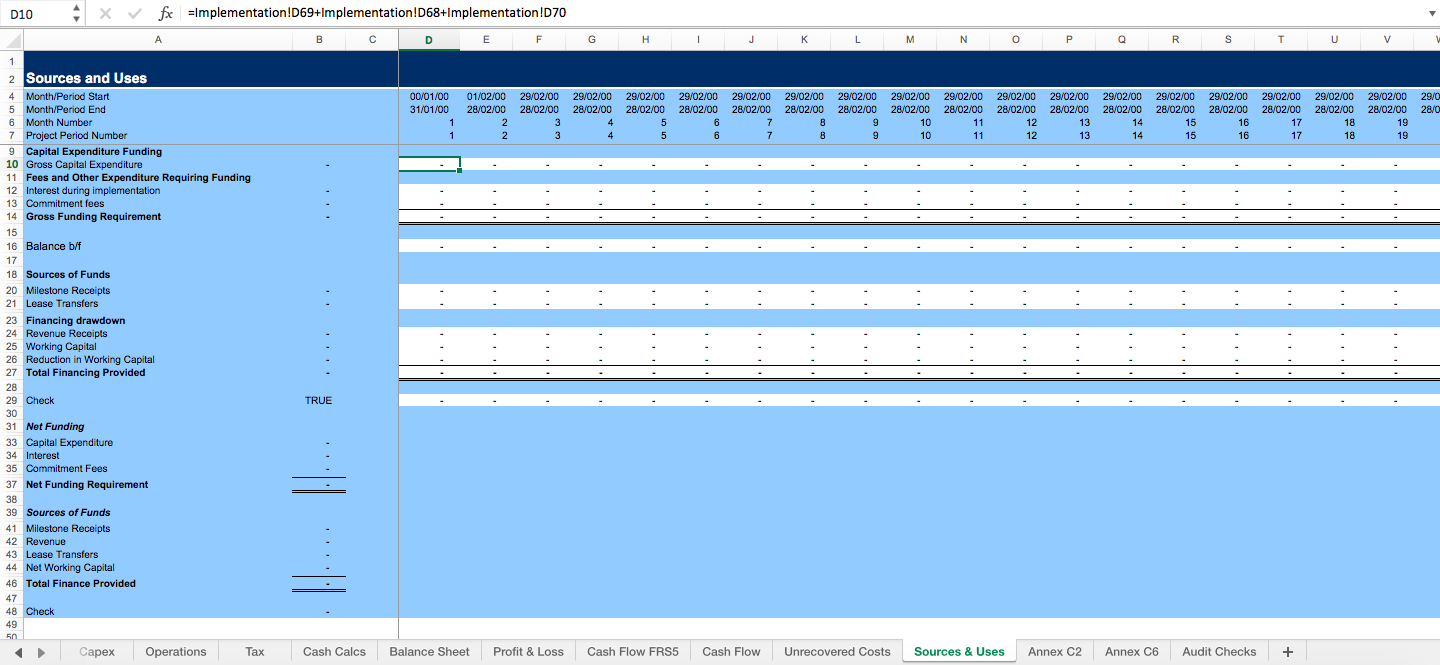Switch to the Capex sheet tab
Image resolution: width=1440 pixels, height=665 pixels.
tap(96, 652)
